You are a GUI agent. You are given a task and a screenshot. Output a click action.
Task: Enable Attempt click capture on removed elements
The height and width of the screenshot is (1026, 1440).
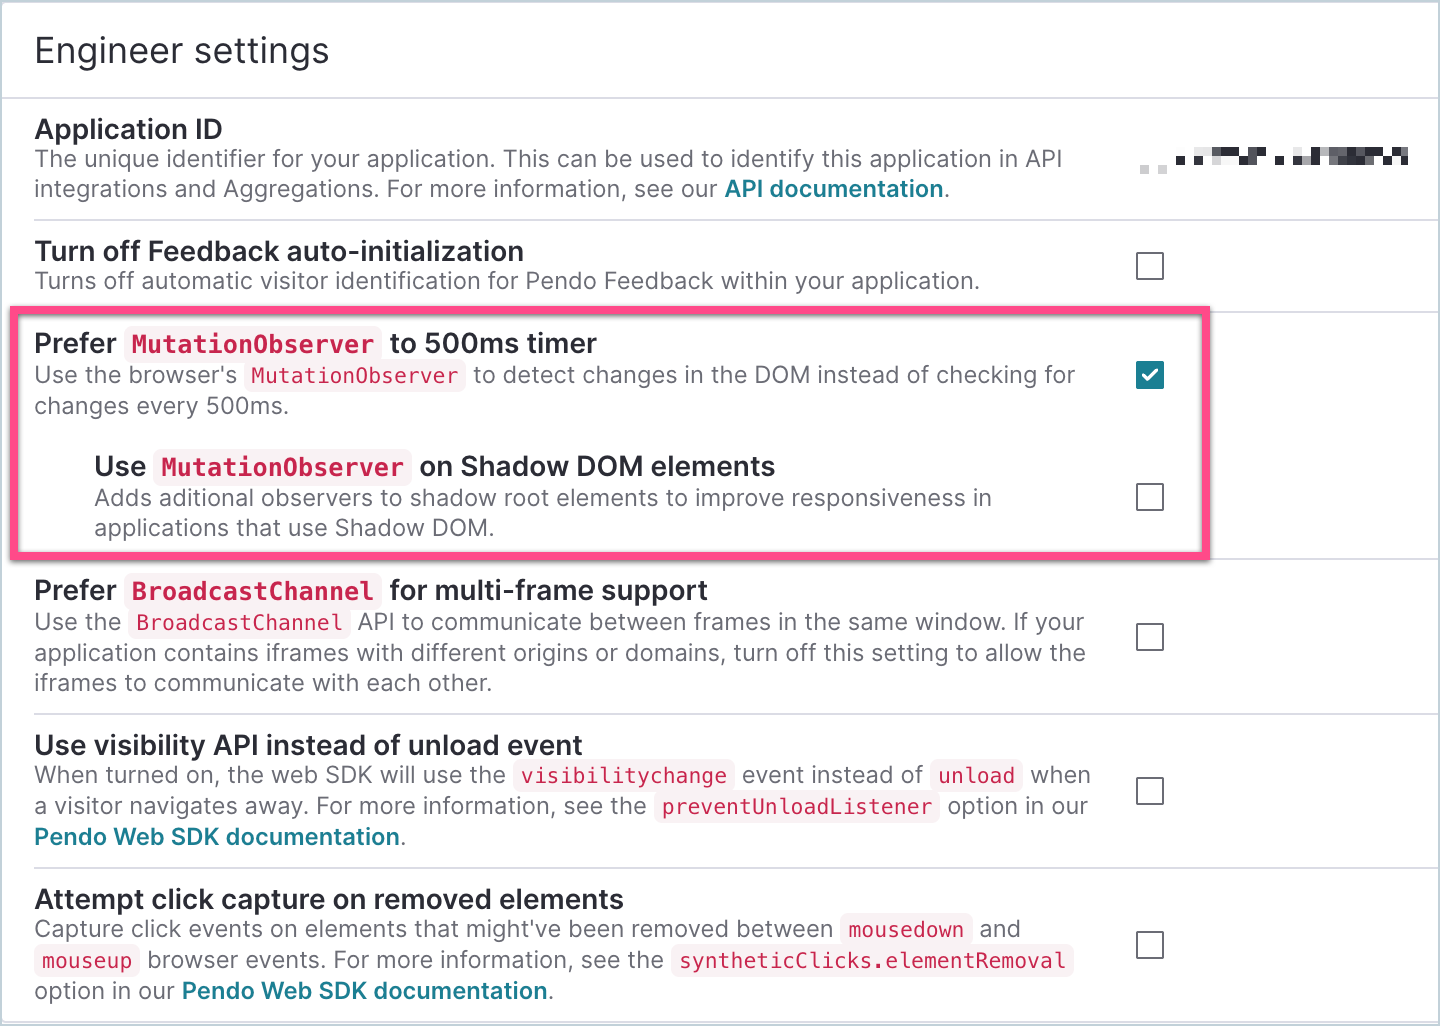[1150, 945]
